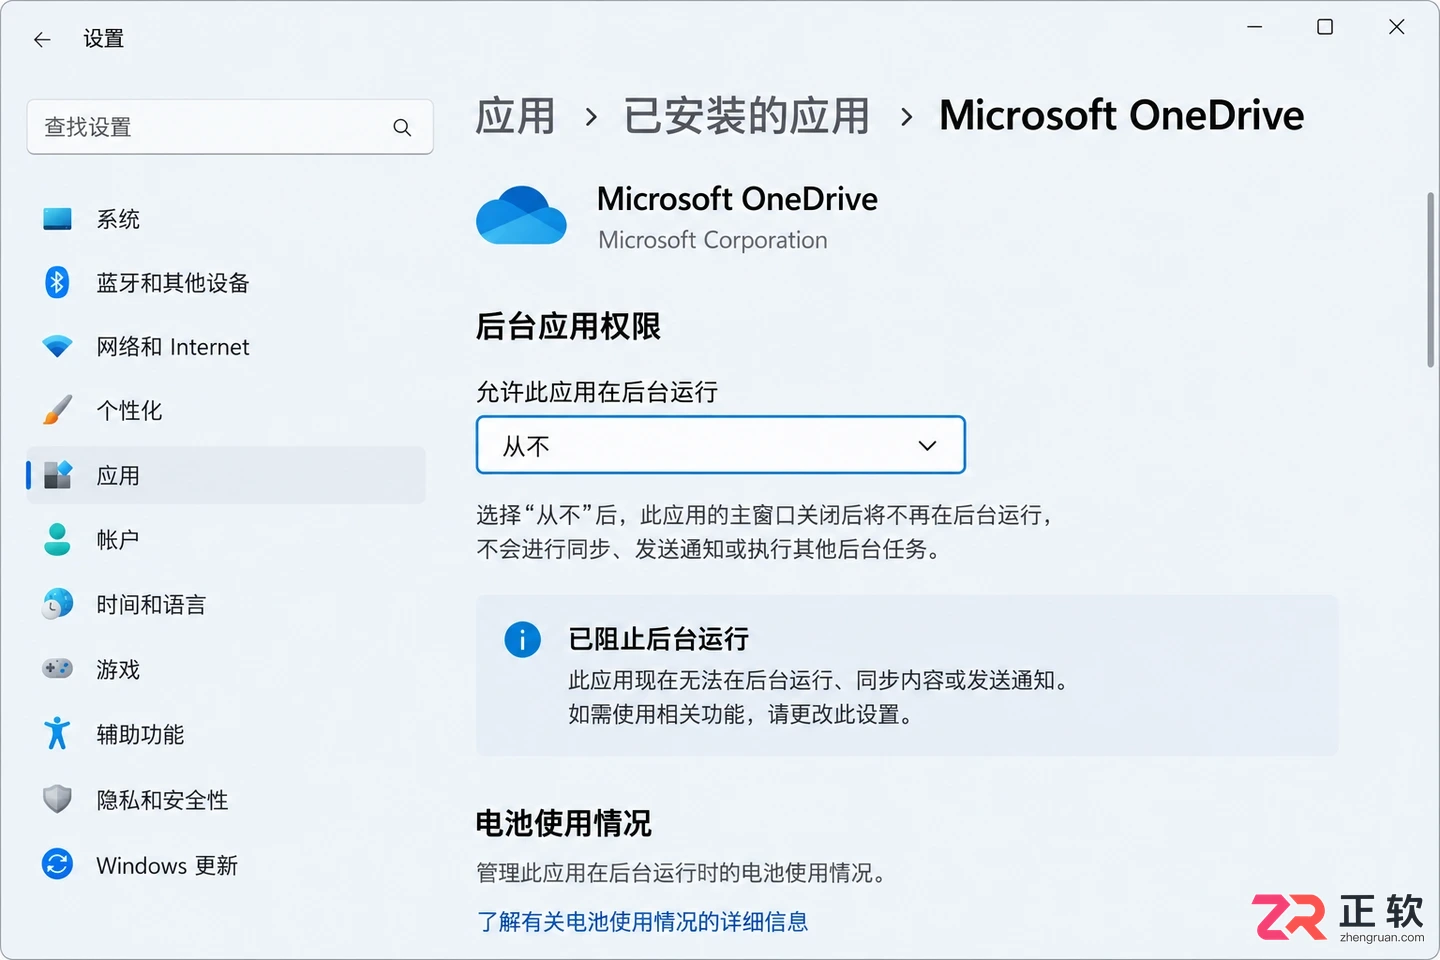
Task: Go to 蓝牙和其他设备 settings
Action: (x=173, y=283)
